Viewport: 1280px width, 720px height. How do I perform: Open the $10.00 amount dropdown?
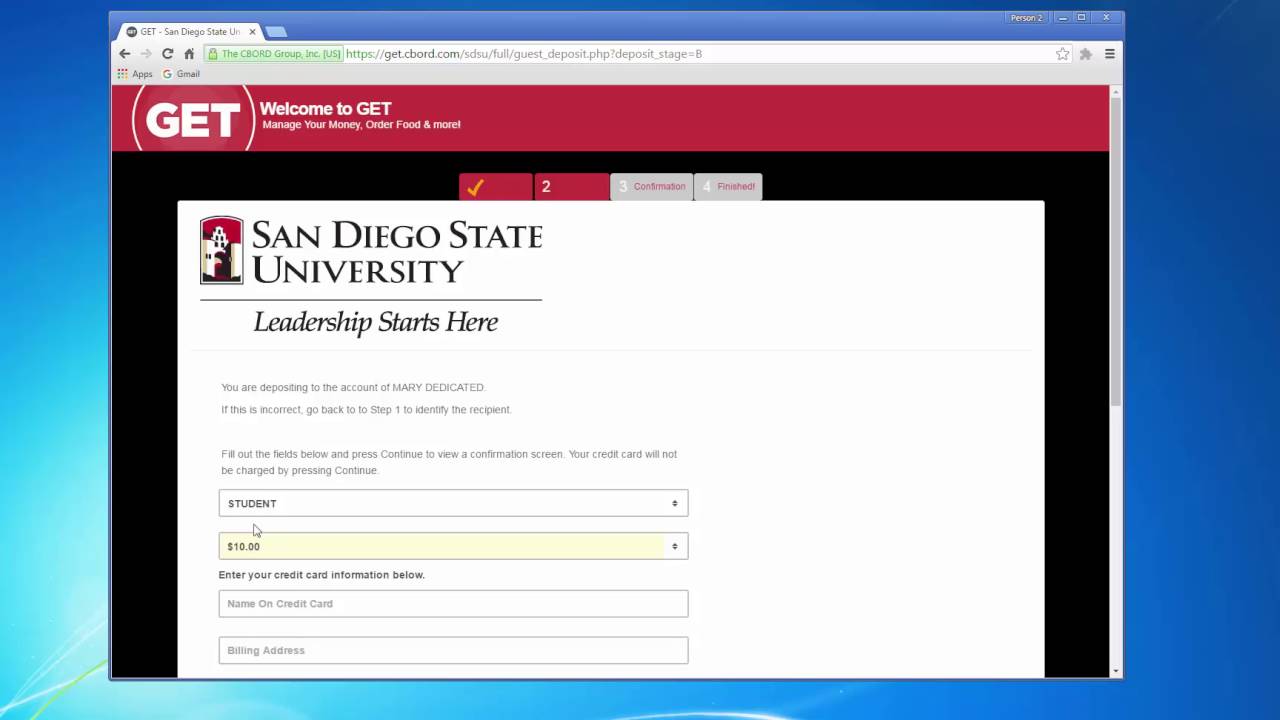click(x=453, y=546)
